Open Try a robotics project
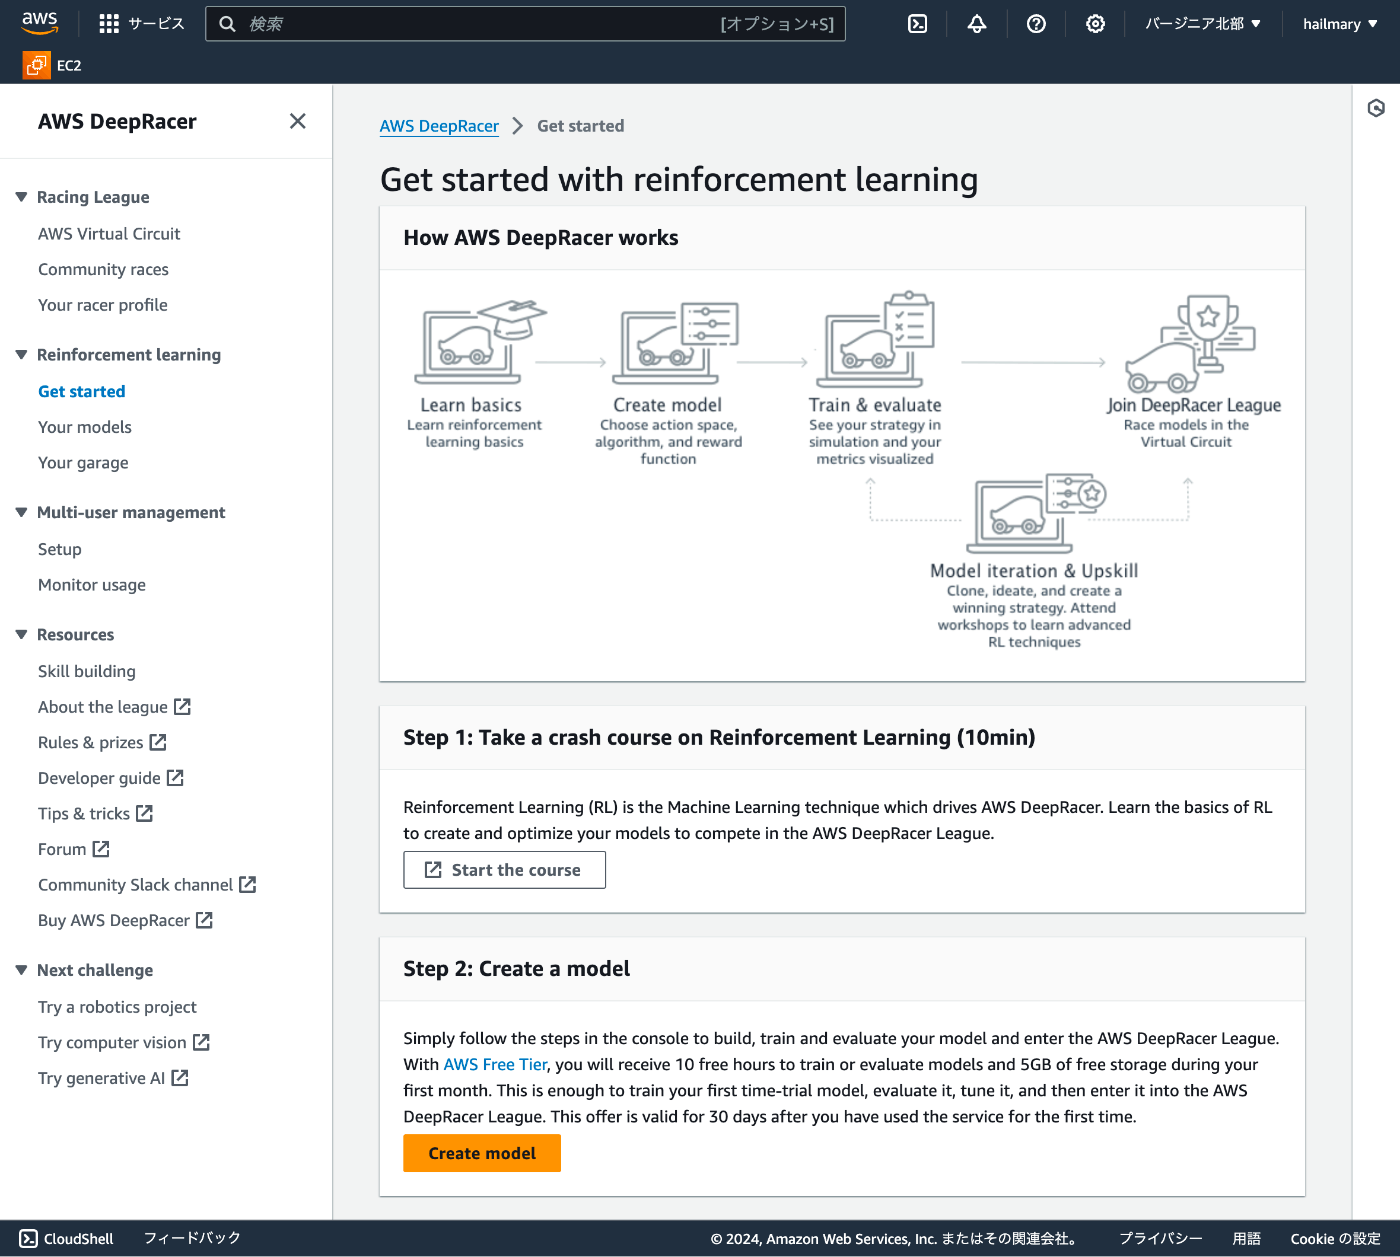The image size is (1400, 1257). tap(117, 1007)
